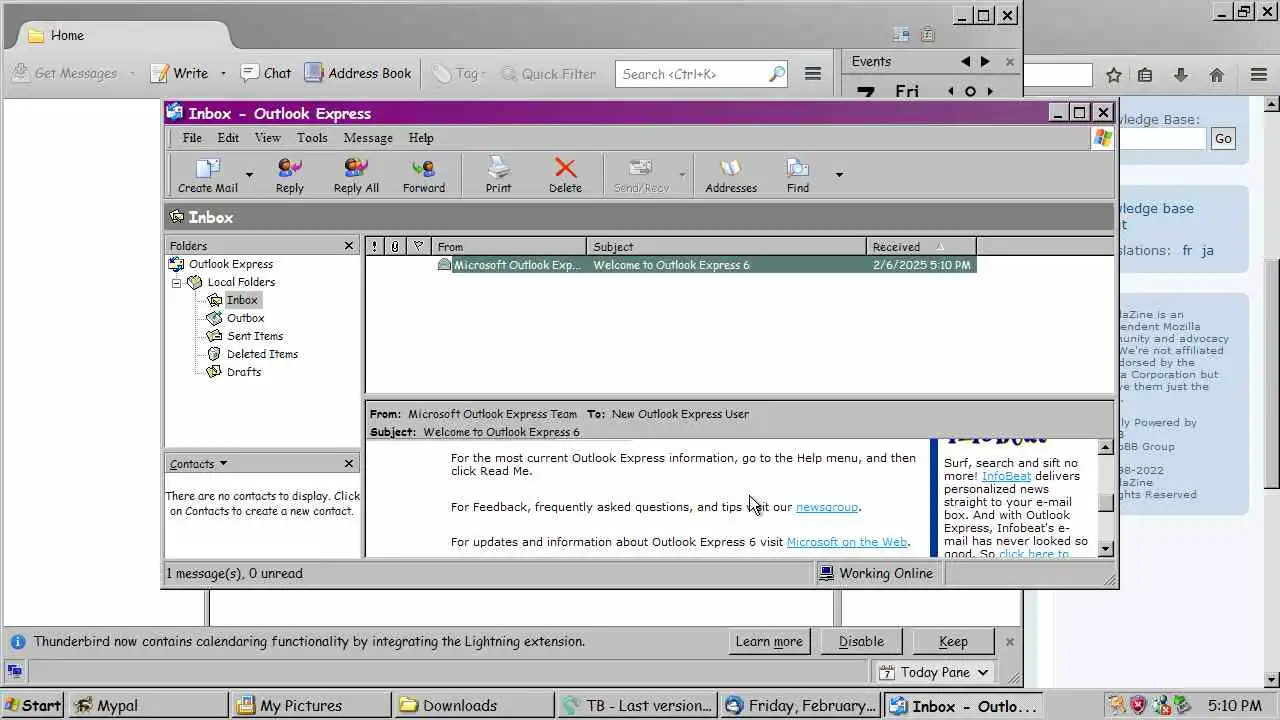Click preview pane scrollbar up arrow
Viewport: 1280px width, 720px height.
1106,447
